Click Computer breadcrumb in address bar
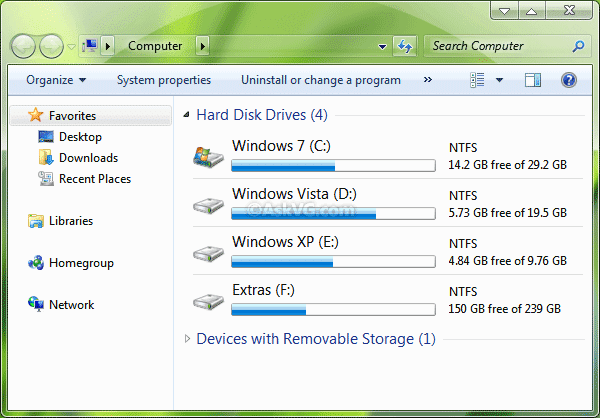 click(x=155, y=46)
